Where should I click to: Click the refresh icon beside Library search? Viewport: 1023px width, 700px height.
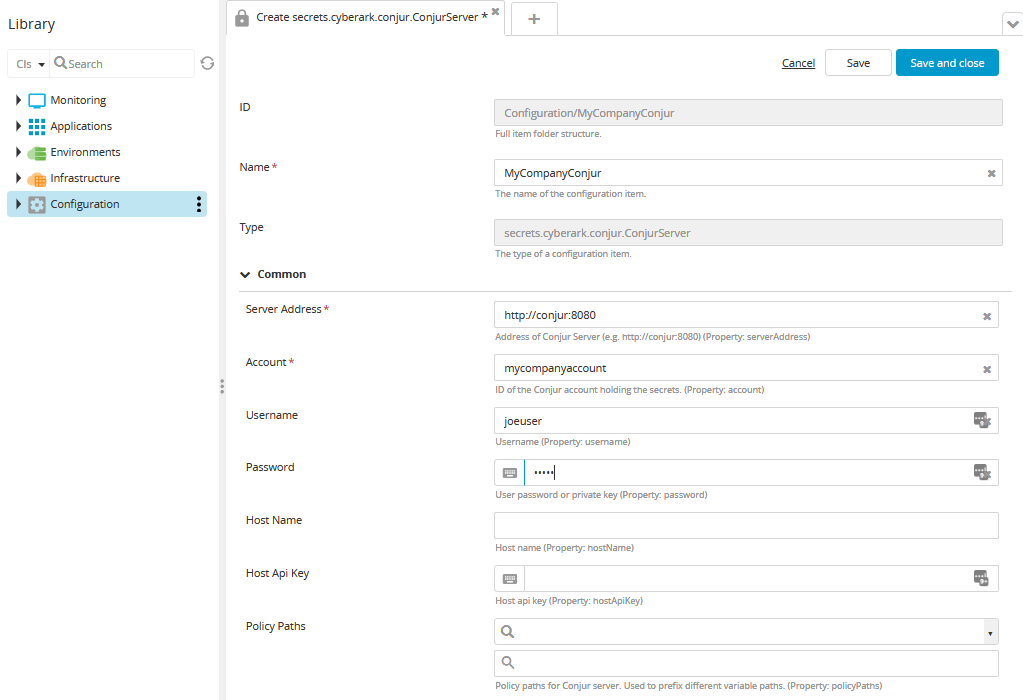click(x=207, y=63)
